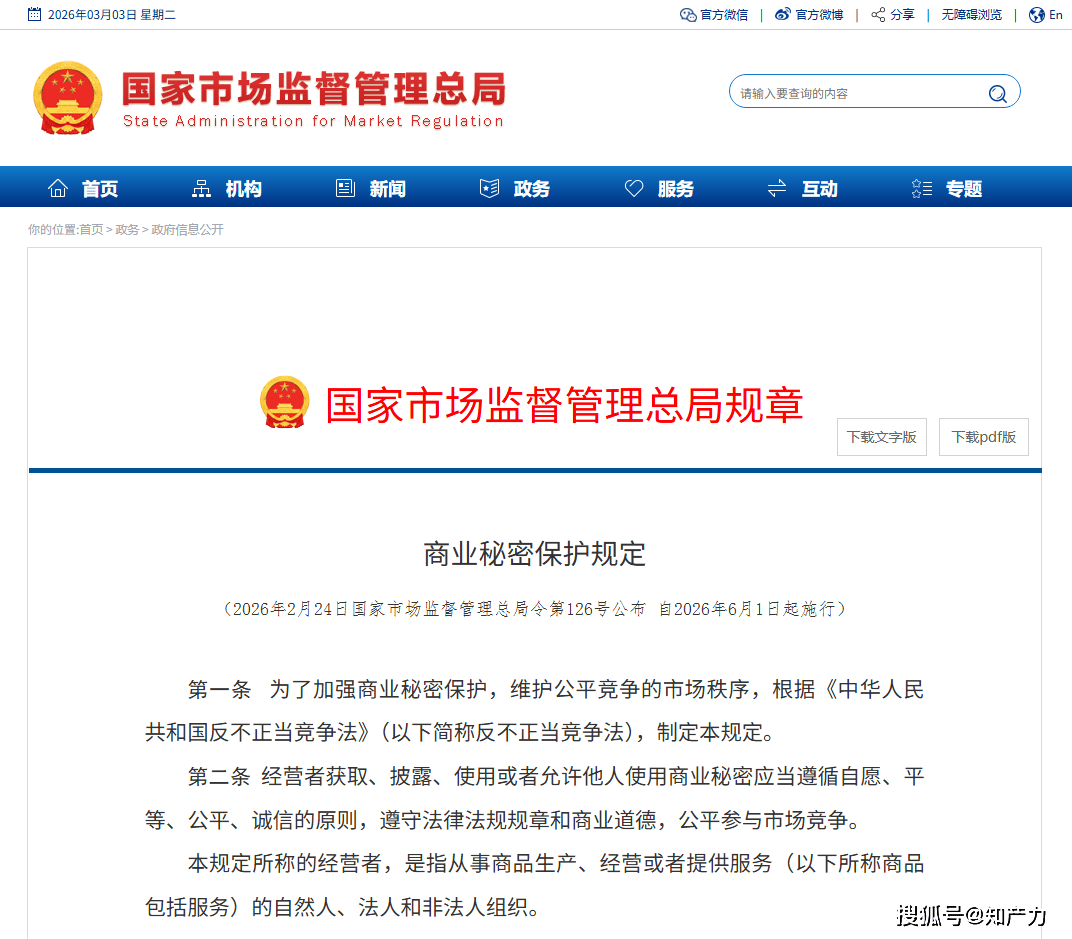Switch to the 专题 section
Image resolution: width=1072 pixels, height=939 pixels.
(x=947, y=187)
